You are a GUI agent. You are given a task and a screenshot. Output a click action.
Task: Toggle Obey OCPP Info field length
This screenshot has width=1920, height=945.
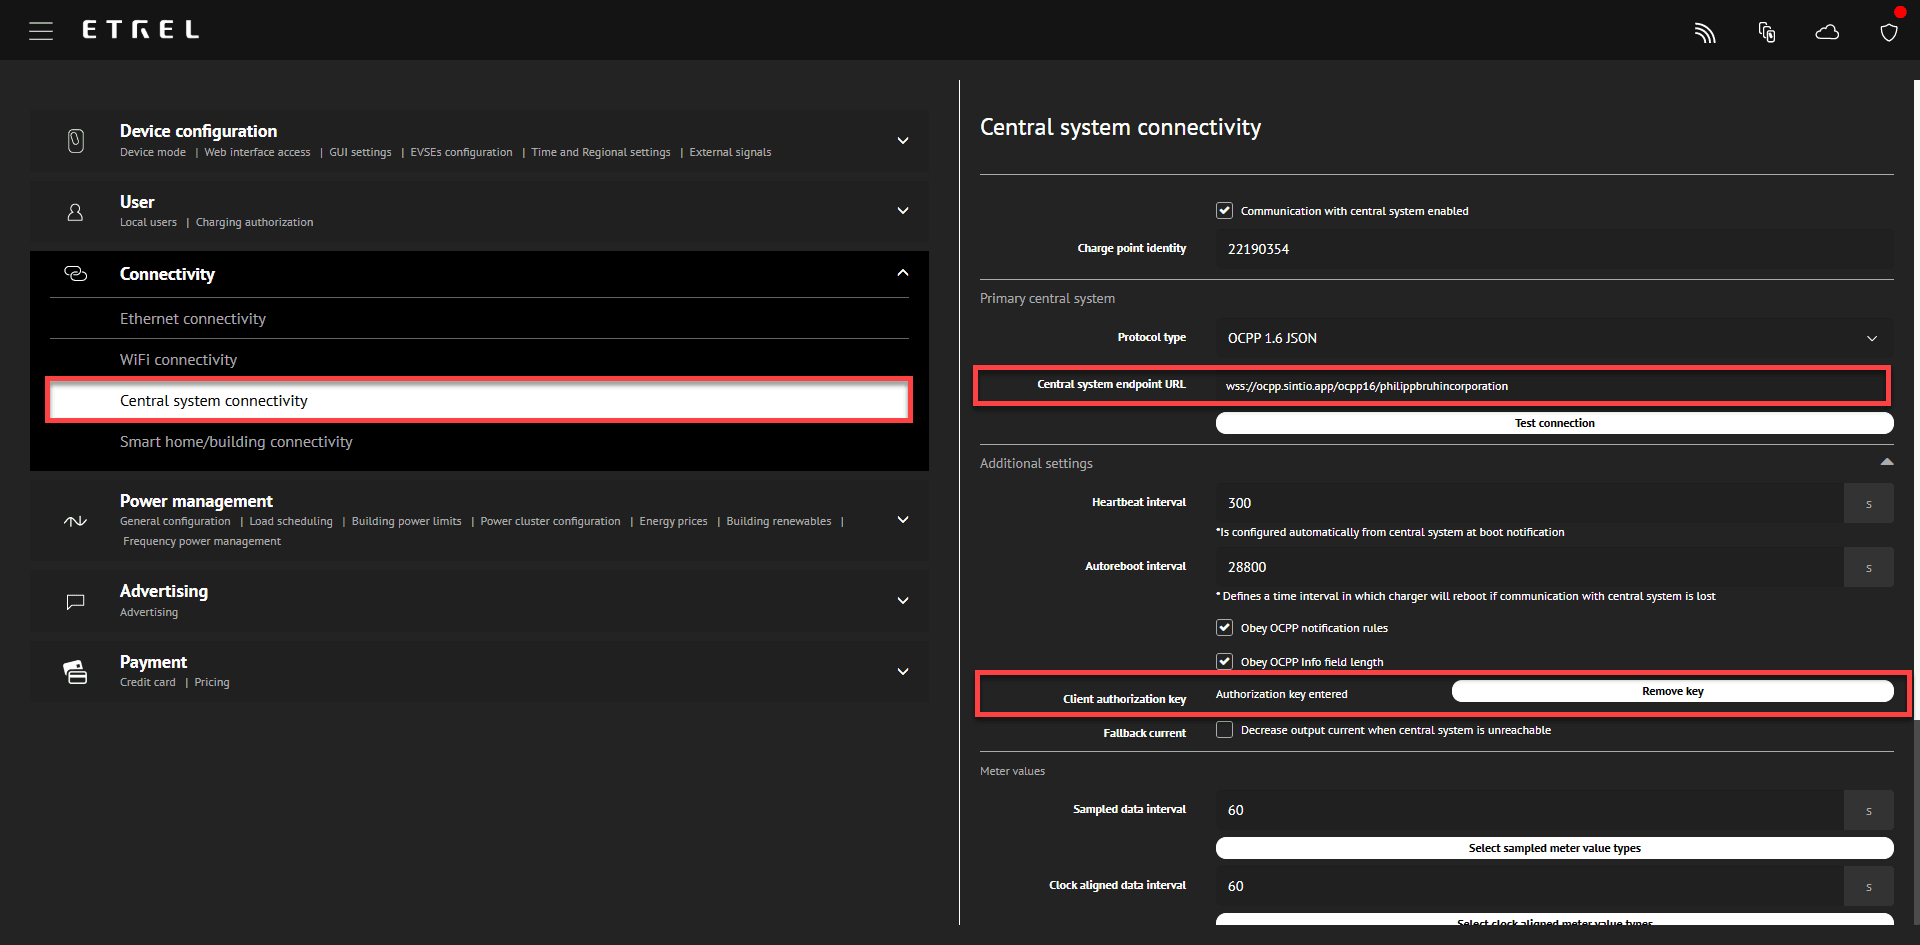(1224, 662)
